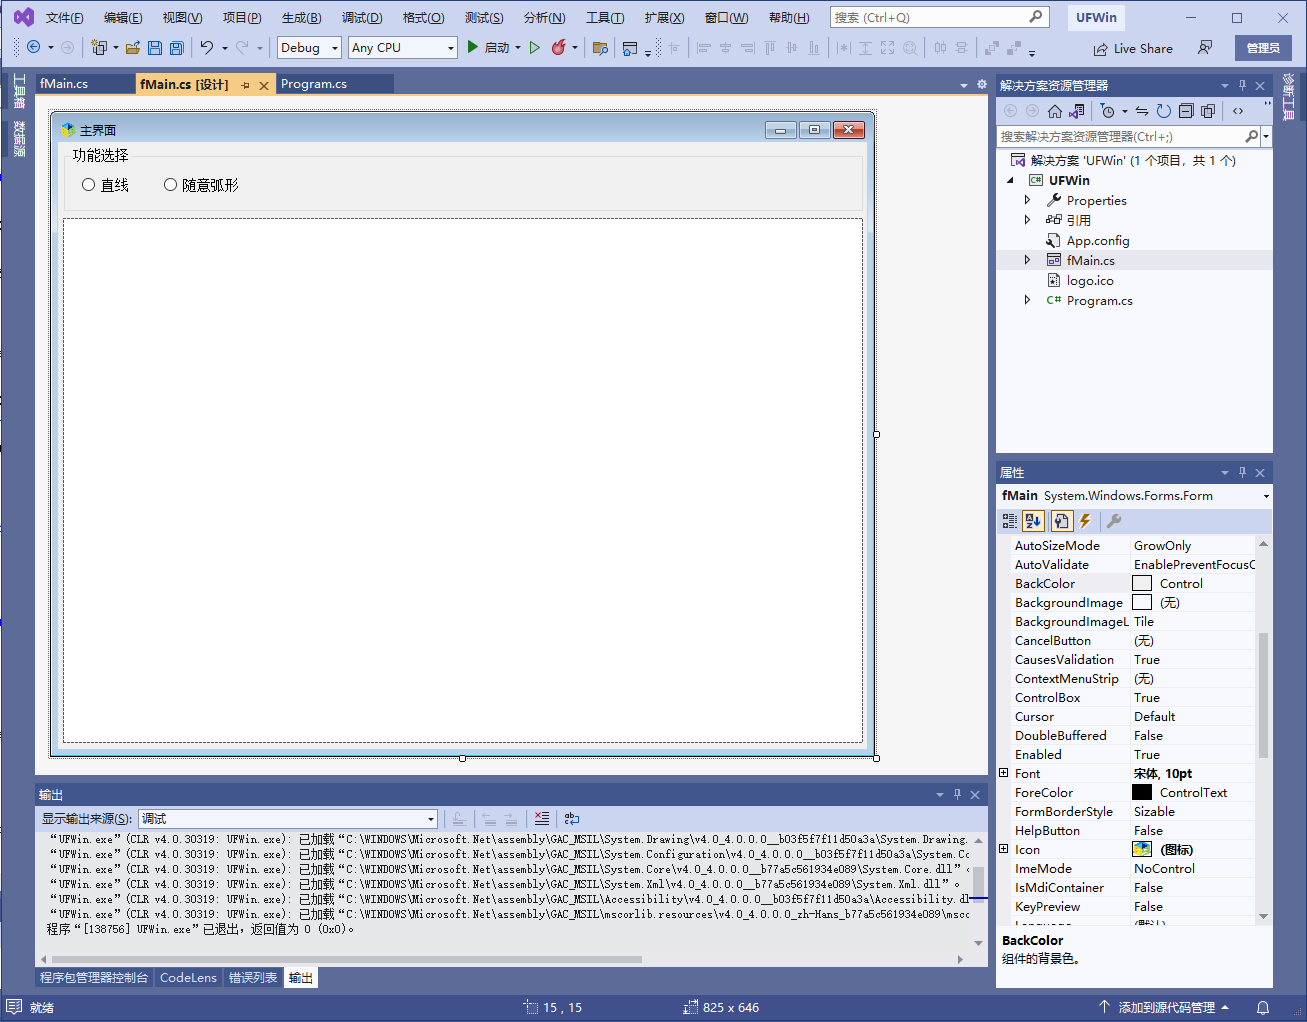Viewport: 1307px width, 1022px height.
Task: Undo the last action
Action: click(206, 47)
